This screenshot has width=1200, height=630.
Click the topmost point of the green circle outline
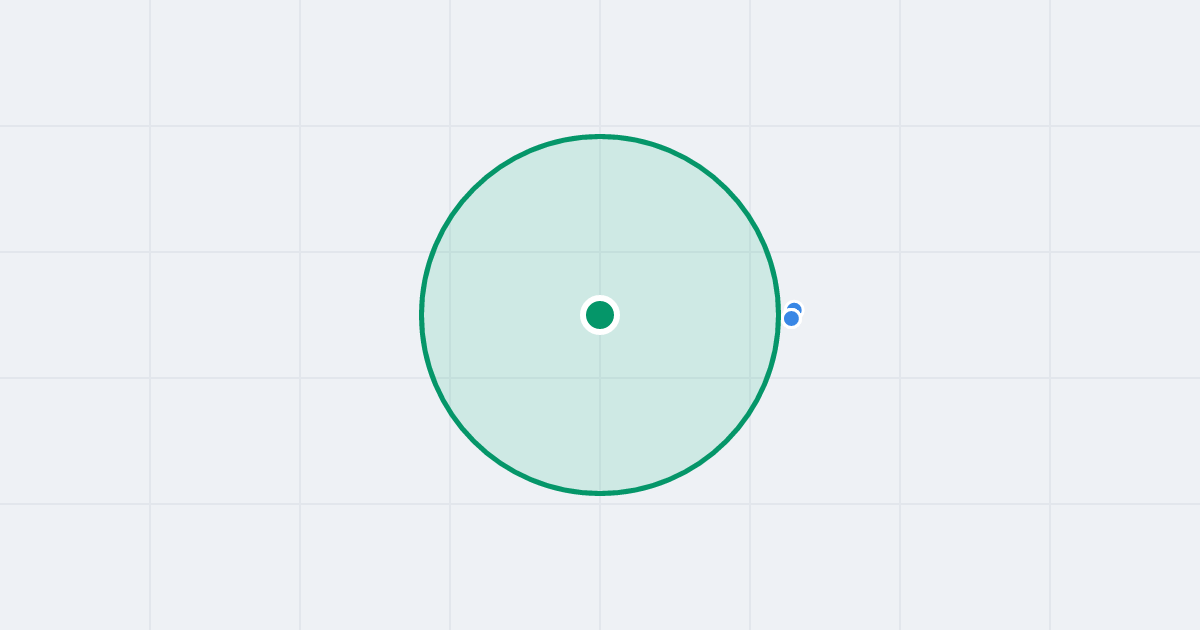tap(600, 136)
